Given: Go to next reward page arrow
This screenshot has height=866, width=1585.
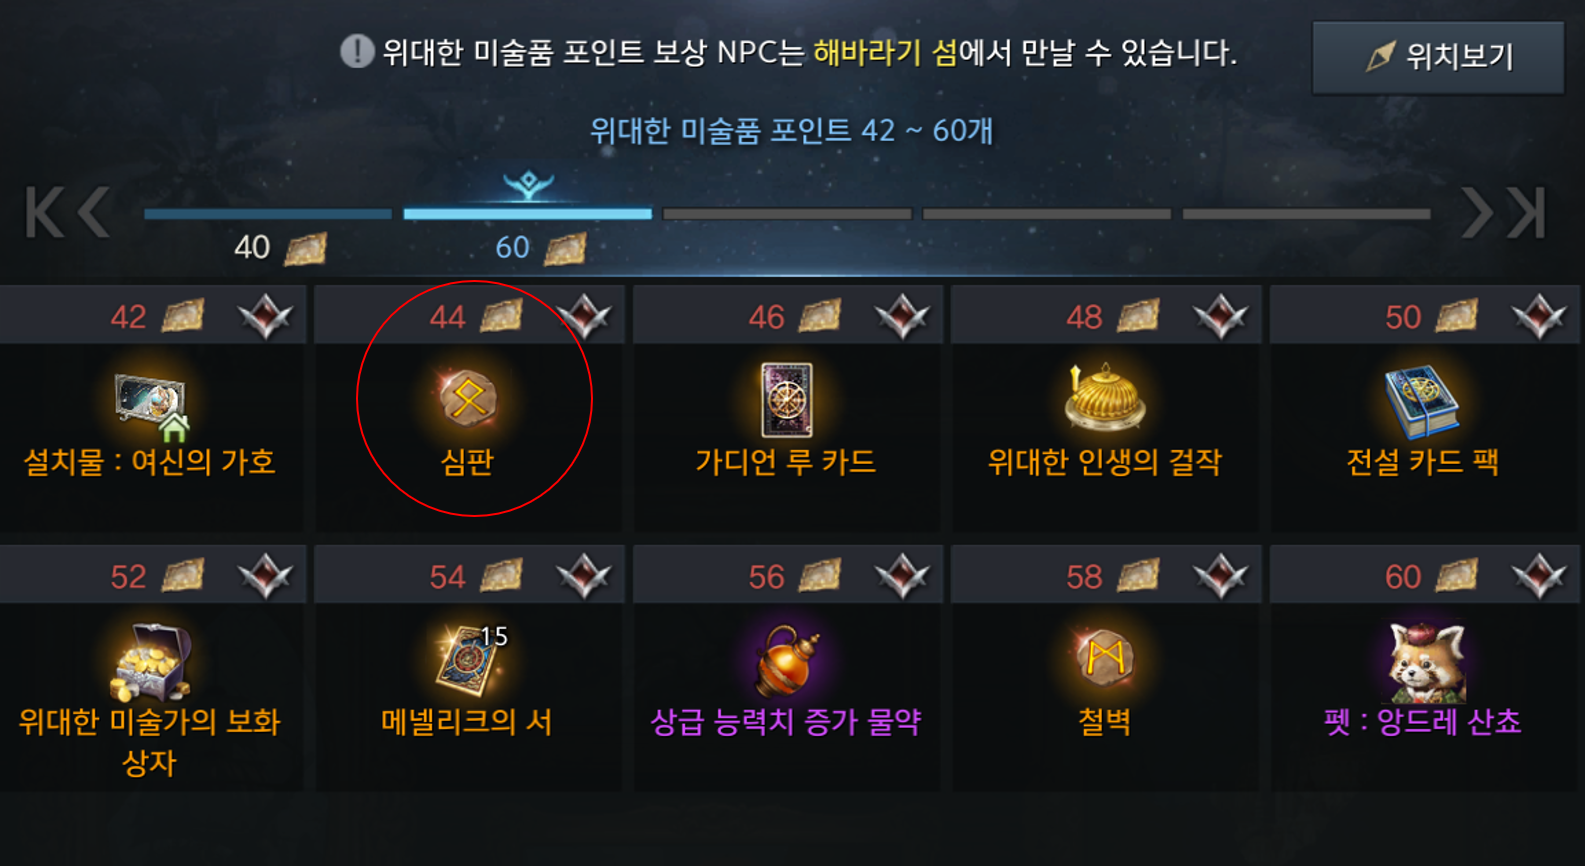Looking at the screenshot, I should (x=1477, y=212).
